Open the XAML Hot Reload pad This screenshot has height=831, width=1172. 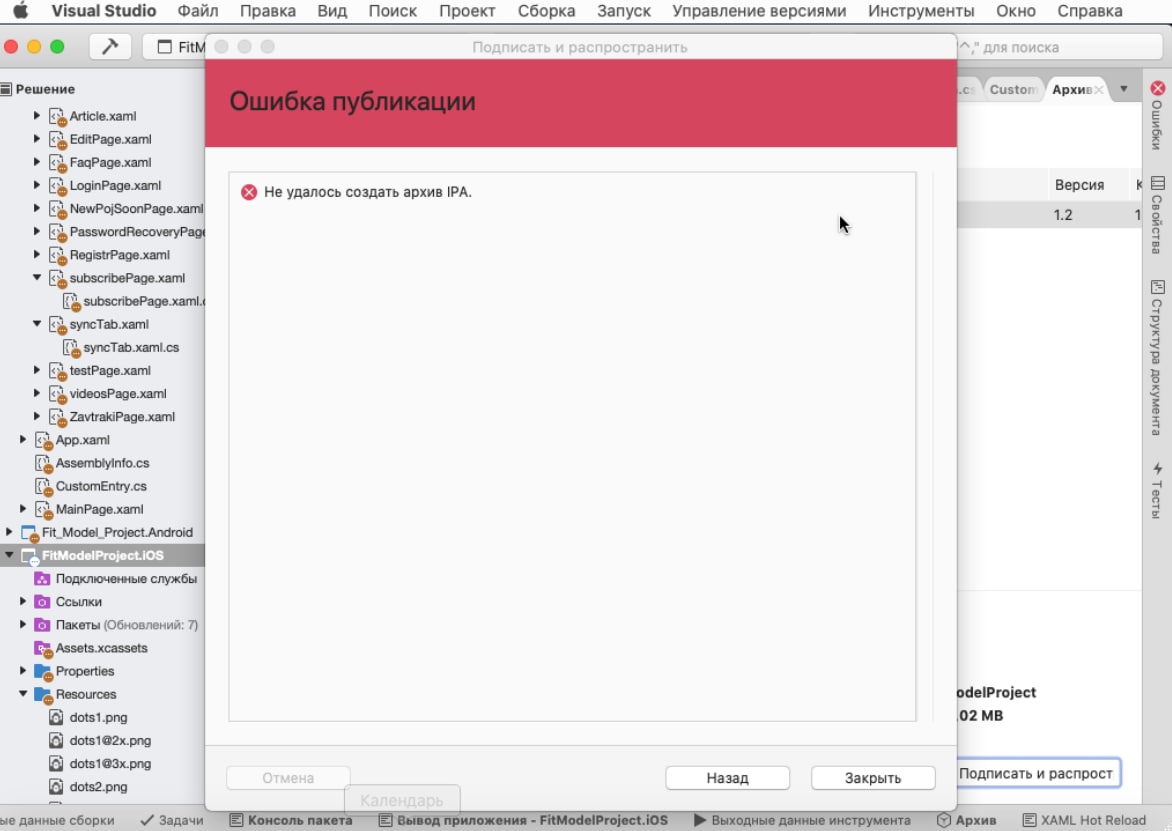[x=1084, y=820]
